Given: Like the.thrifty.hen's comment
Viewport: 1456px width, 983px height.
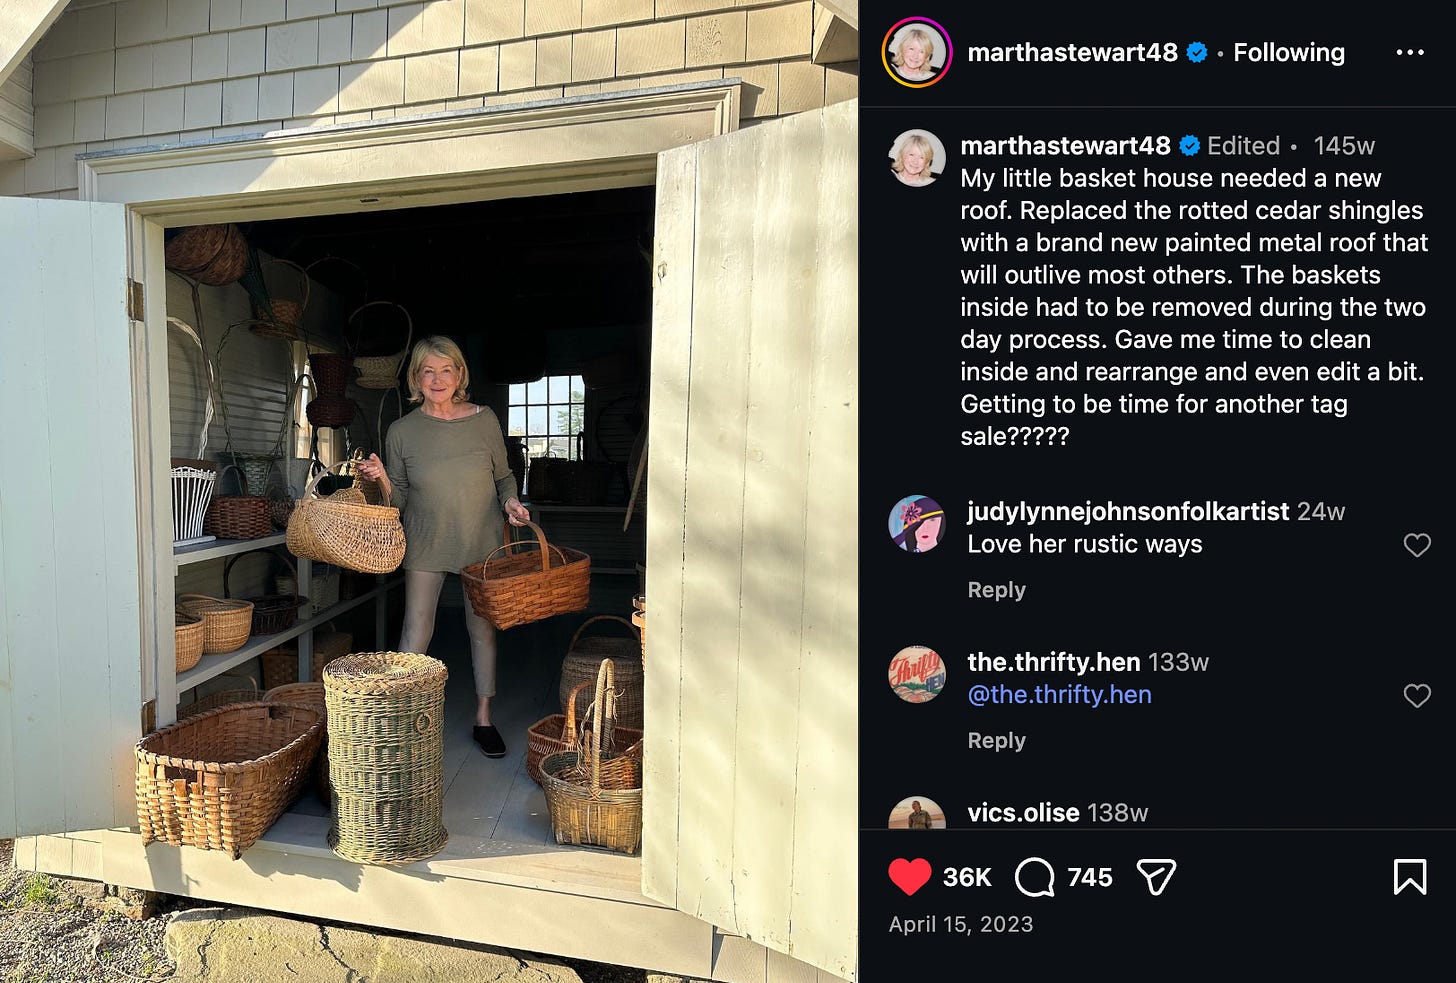Looking at the screenshot, I should pos(1417,696).
